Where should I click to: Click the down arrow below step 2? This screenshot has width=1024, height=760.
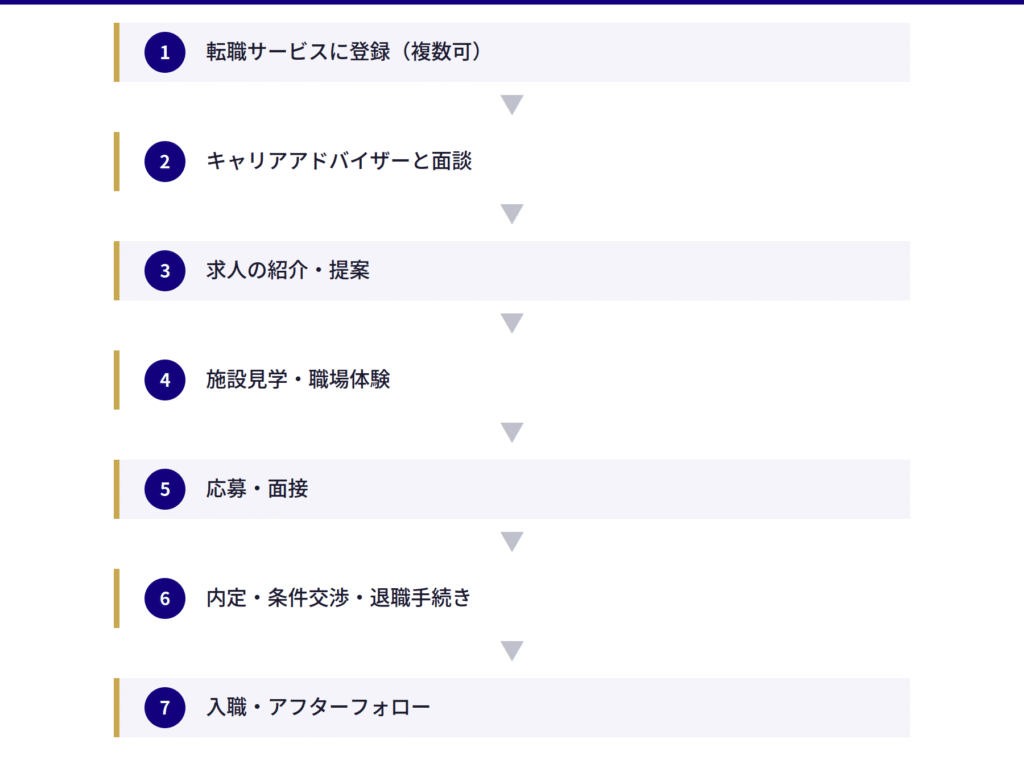click(x=512, y=214)
